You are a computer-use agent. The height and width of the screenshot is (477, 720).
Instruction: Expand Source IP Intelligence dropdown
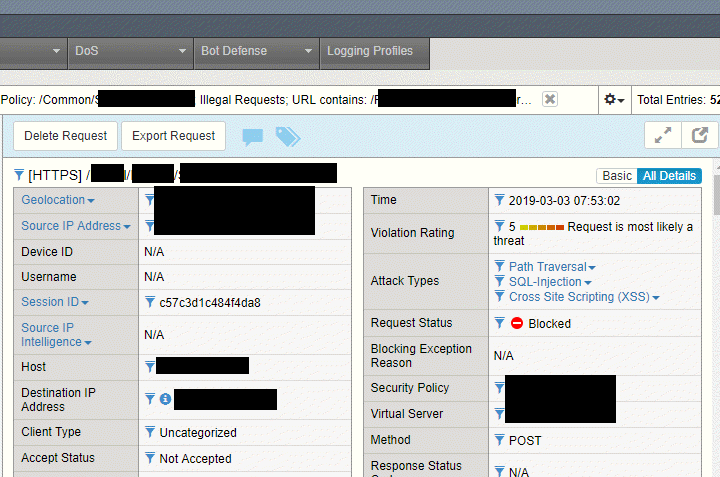coord(88,343)
